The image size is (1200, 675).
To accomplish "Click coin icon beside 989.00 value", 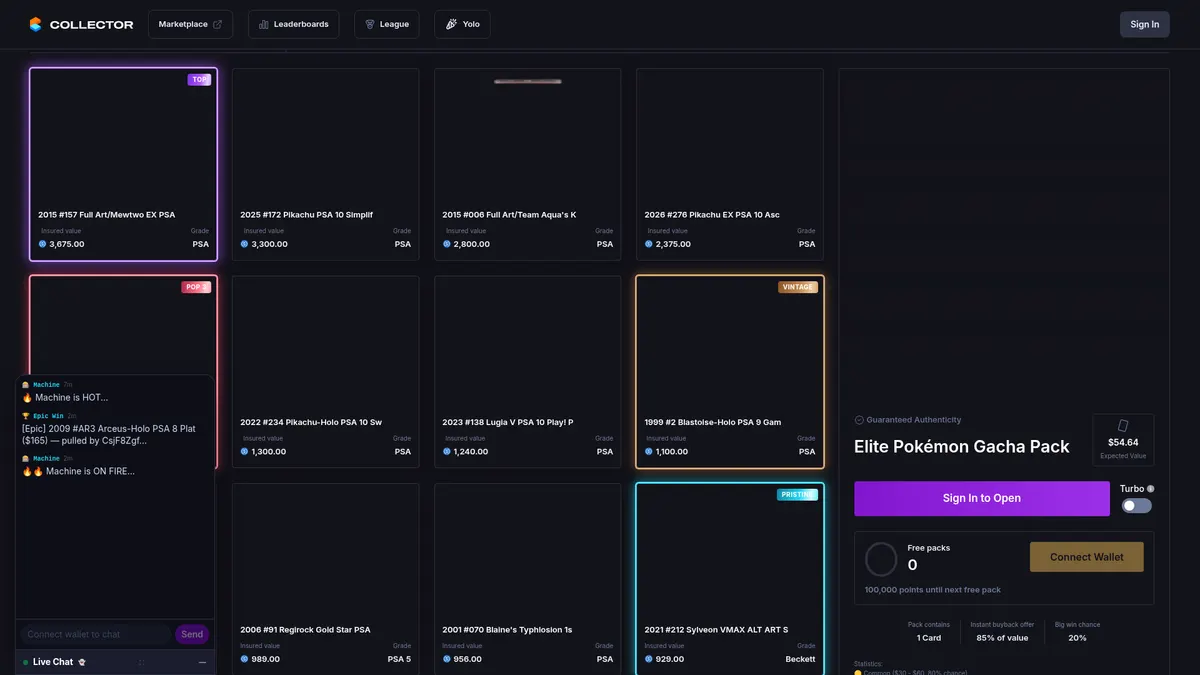I will click(x=245, y=659).
